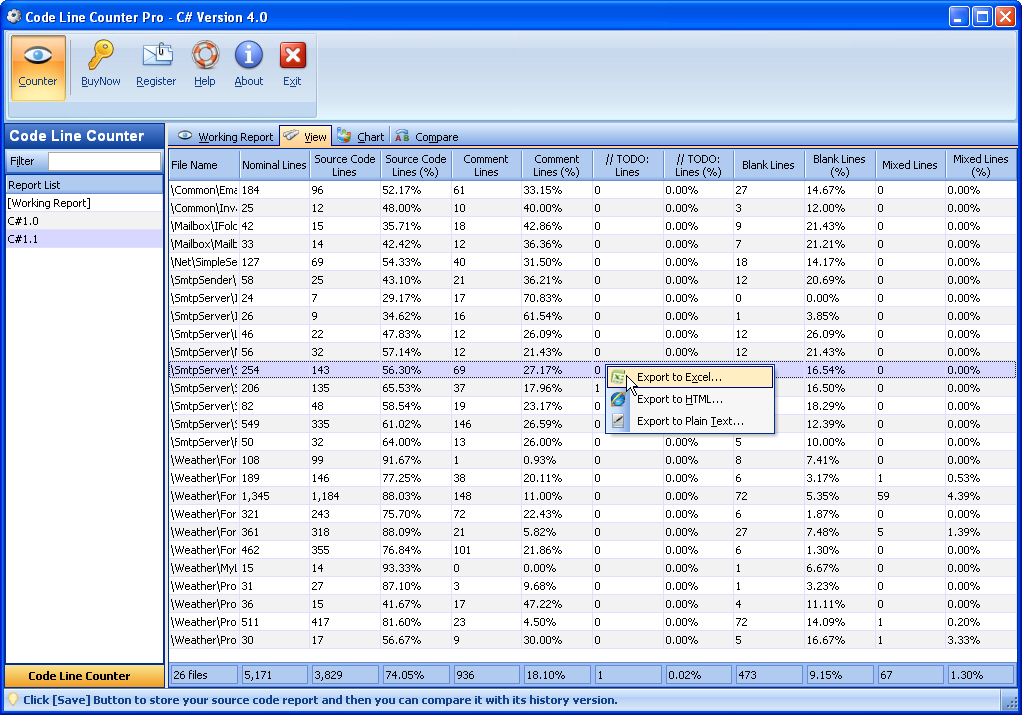
Task: Sort by Nominal Lines column header
Action: [274, 165]
